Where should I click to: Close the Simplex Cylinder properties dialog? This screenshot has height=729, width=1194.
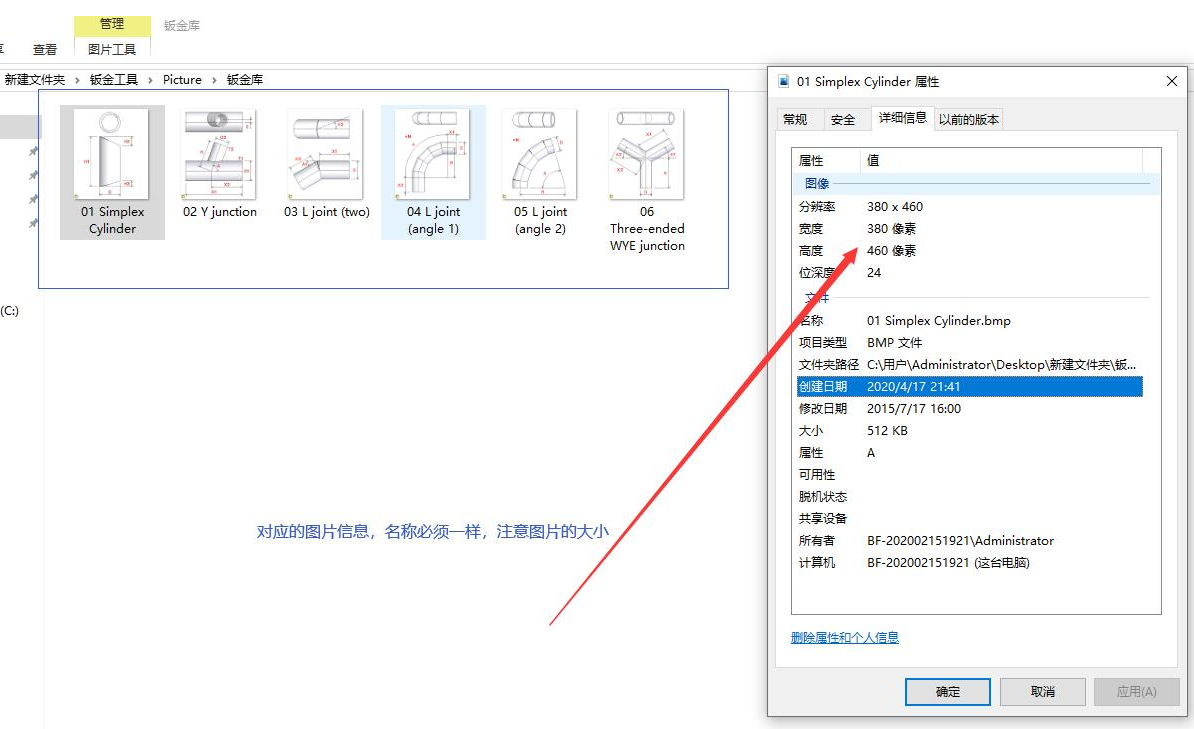pyautogui.click(x=1171, y=82)
